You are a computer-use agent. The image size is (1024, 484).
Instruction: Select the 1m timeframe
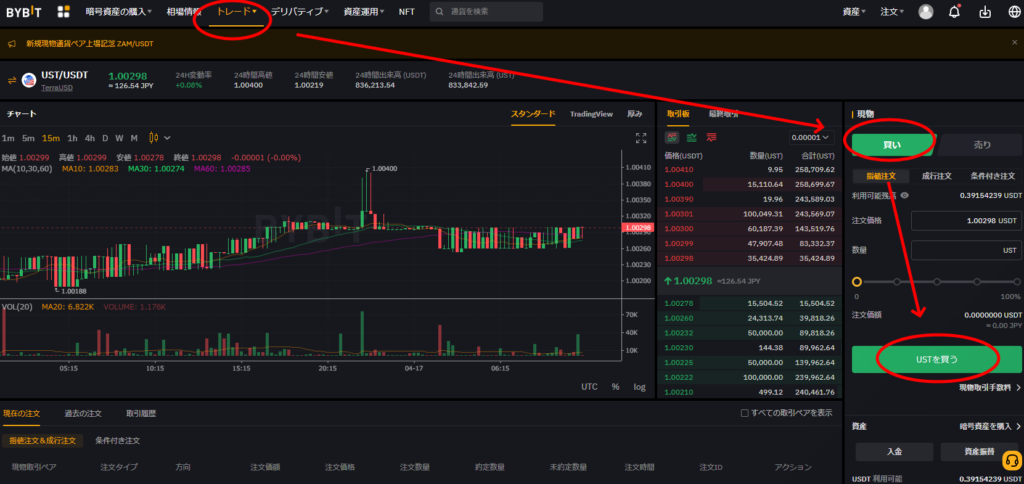tap(8, 138)
